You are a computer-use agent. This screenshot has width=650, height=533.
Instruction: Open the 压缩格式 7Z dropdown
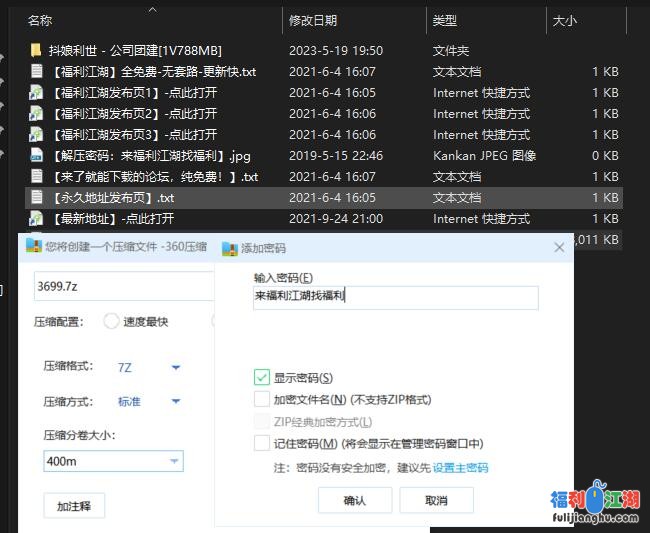(175, 367)
